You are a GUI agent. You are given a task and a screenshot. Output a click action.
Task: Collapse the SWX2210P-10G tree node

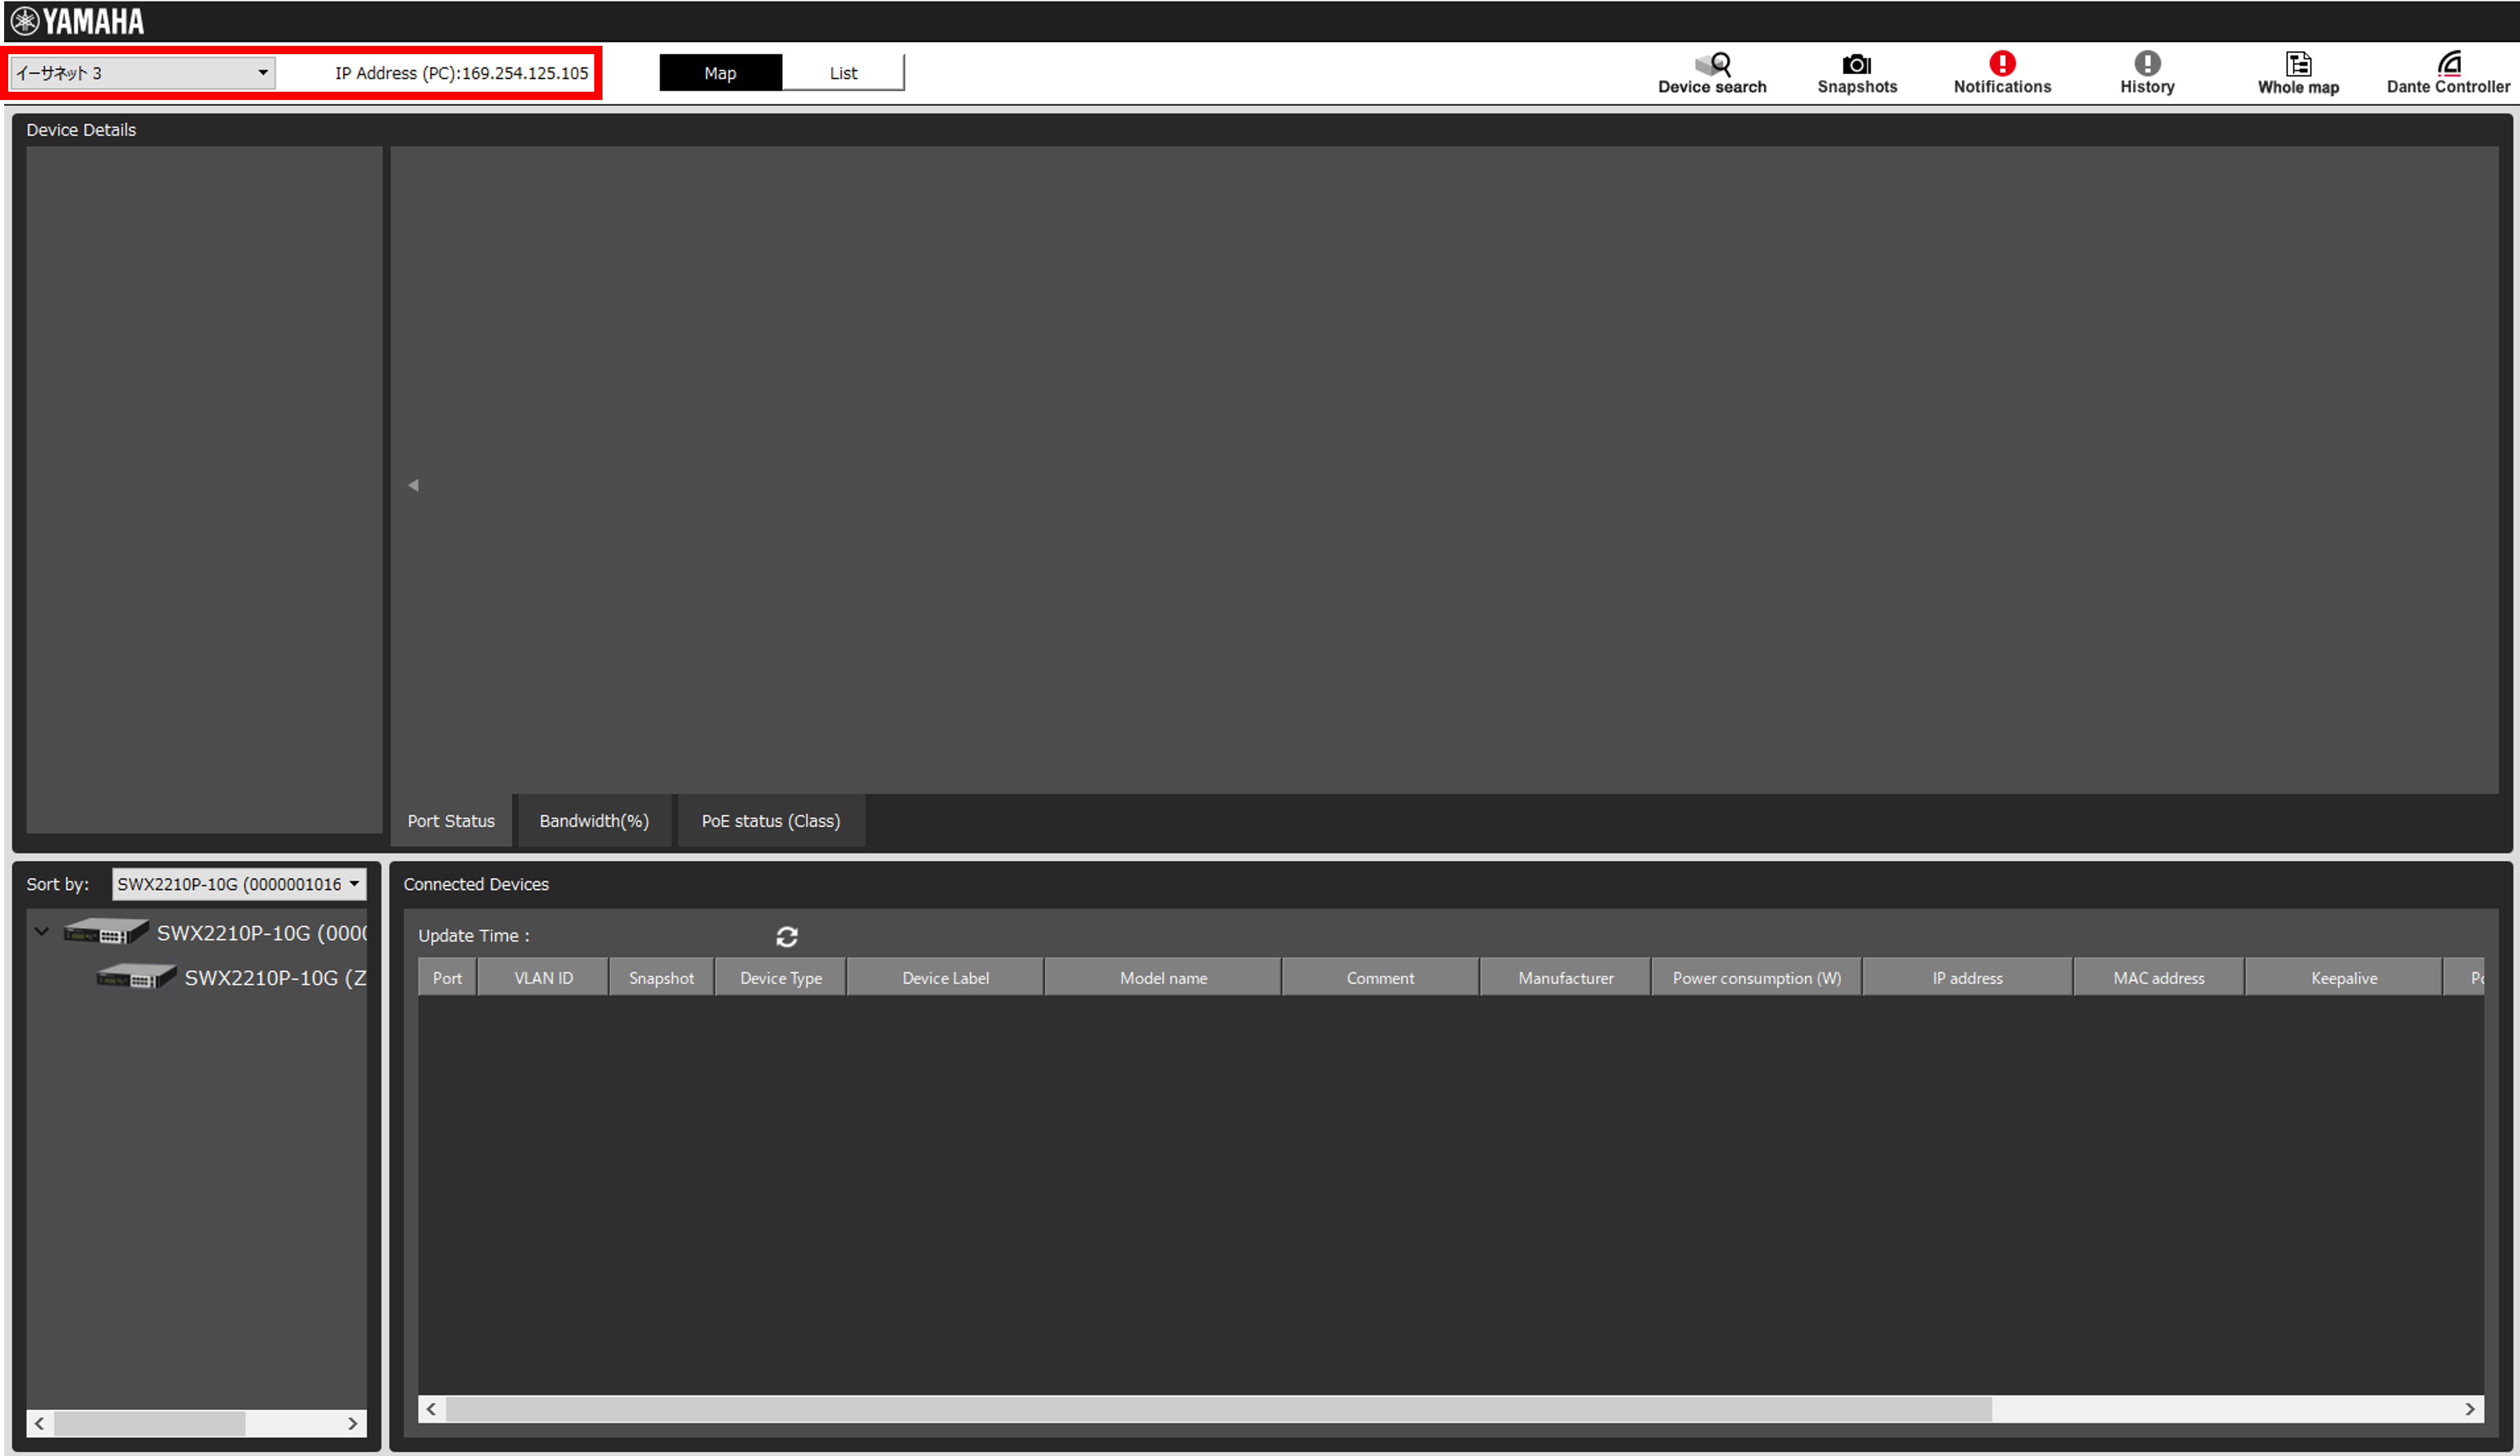[x=42, y=932]
